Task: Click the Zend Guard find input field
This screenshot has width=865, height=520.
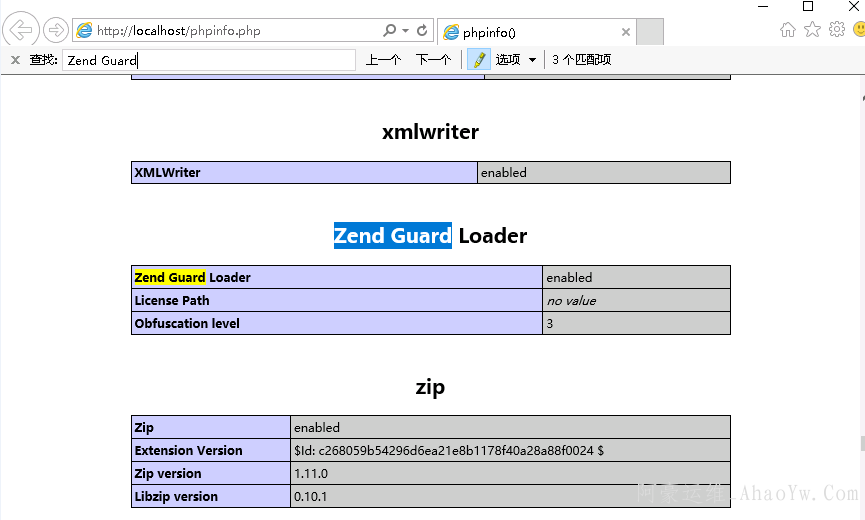Action: pos(208,60)
